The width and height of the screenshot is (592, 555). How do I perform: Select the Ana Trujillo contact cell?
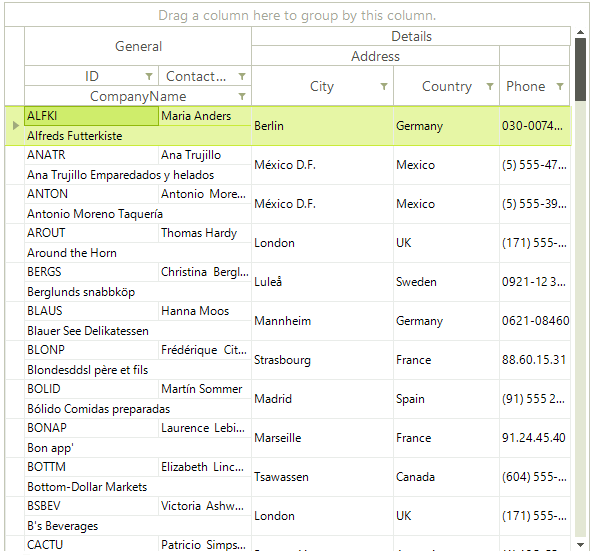coord(205,155)
